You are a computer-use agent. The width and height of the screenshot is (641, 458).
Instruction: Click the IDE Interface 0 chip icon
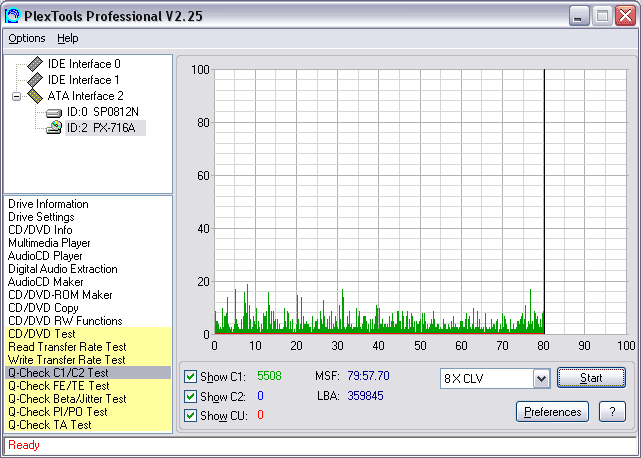(35, 64)
